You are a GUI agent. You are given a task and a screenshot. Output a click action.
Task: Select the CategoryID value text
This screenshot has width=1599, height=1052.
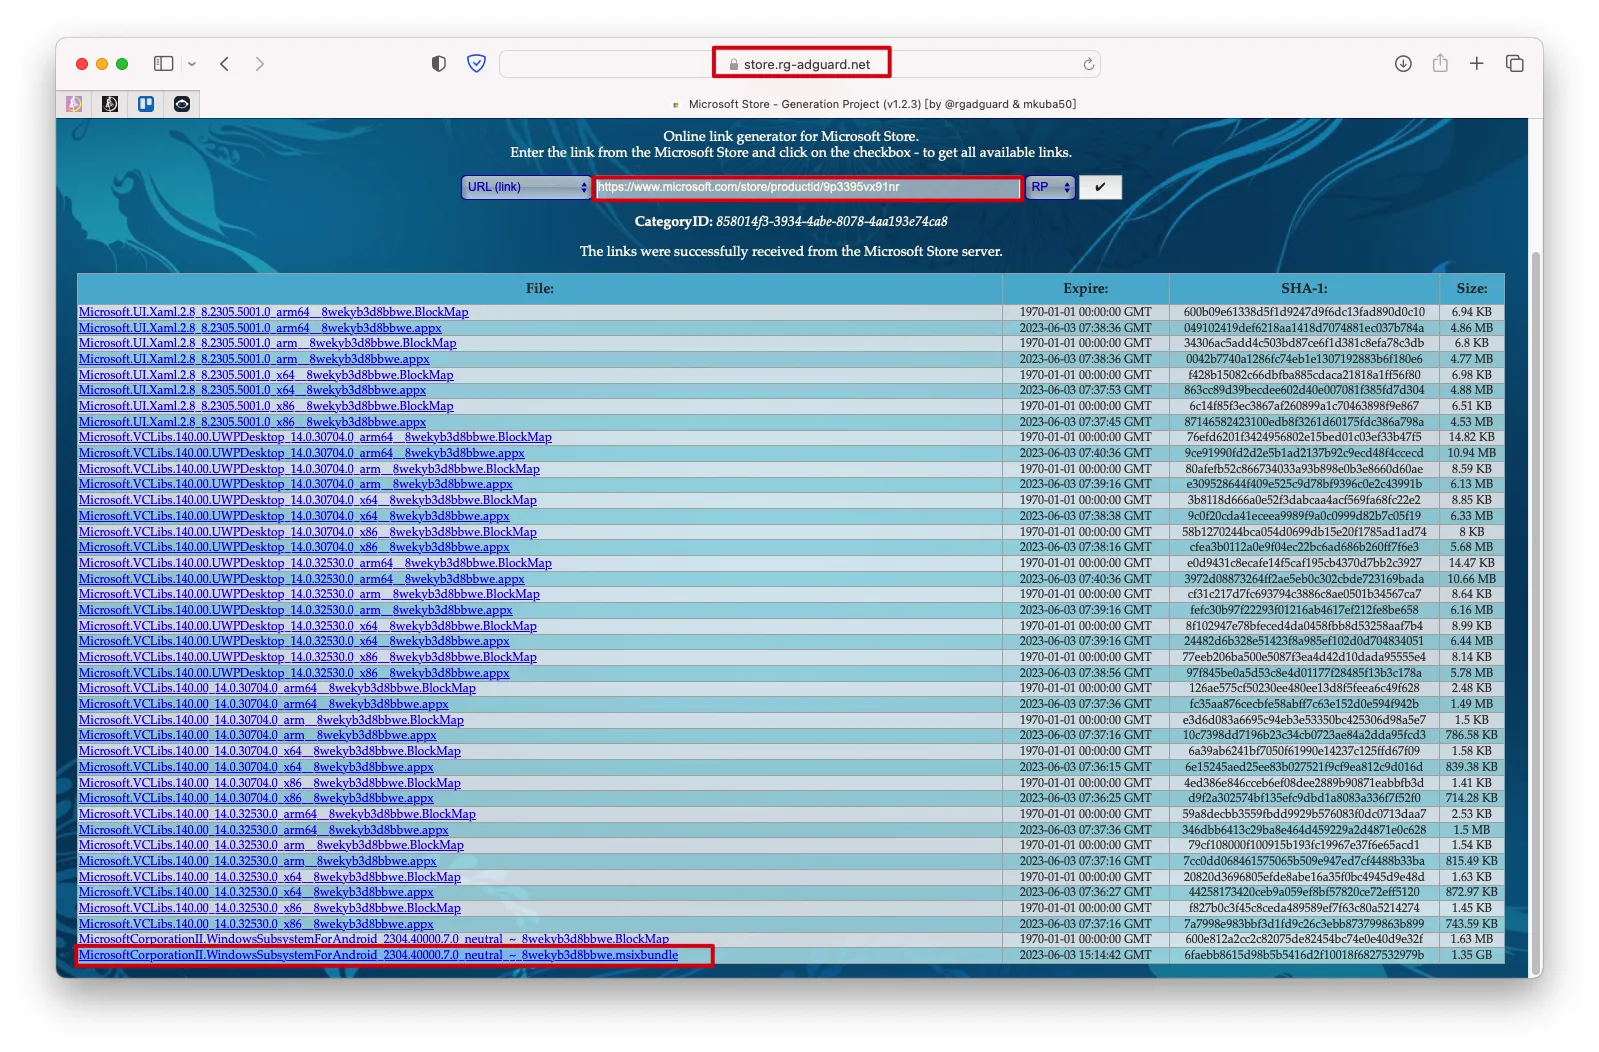click(832, 221)
